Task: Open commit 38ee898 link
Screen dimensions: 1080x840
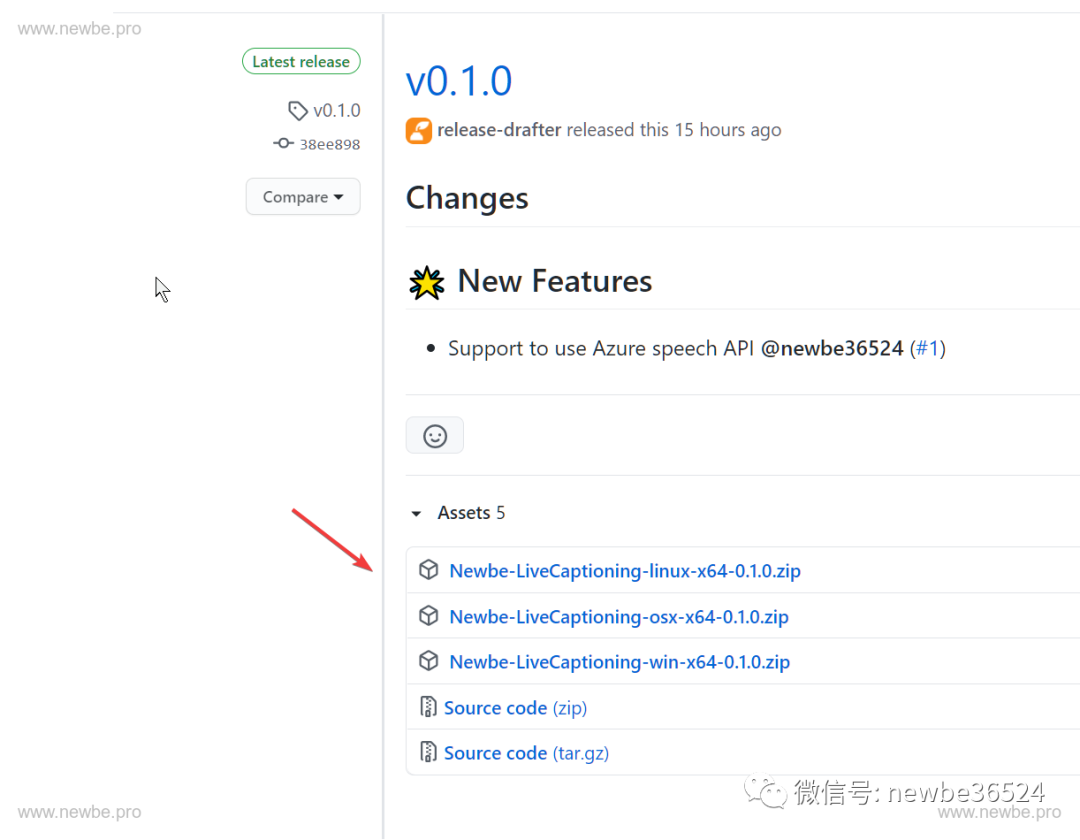Action: [329, 145]
